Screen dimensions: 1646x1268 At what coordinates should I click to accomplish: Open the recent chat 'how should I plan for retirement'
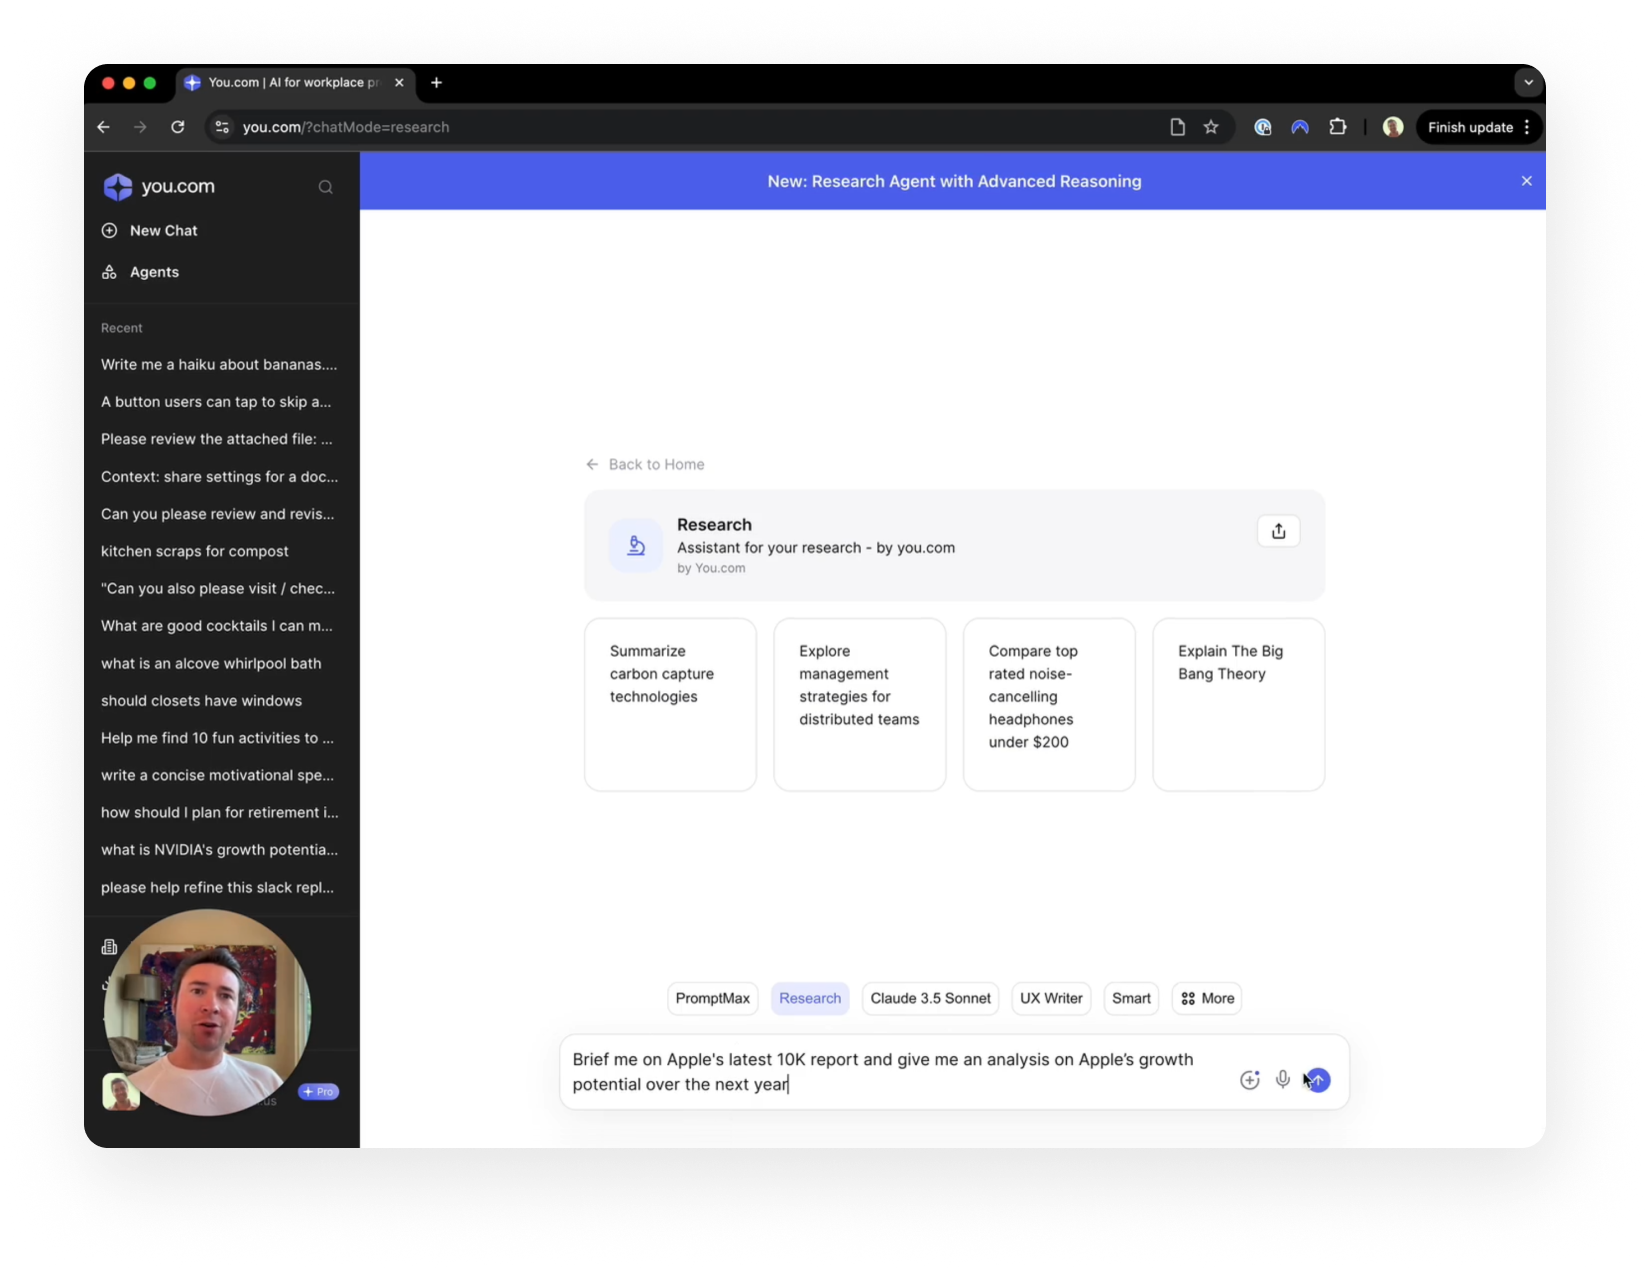pyautogui.click(x=220, y=813)
